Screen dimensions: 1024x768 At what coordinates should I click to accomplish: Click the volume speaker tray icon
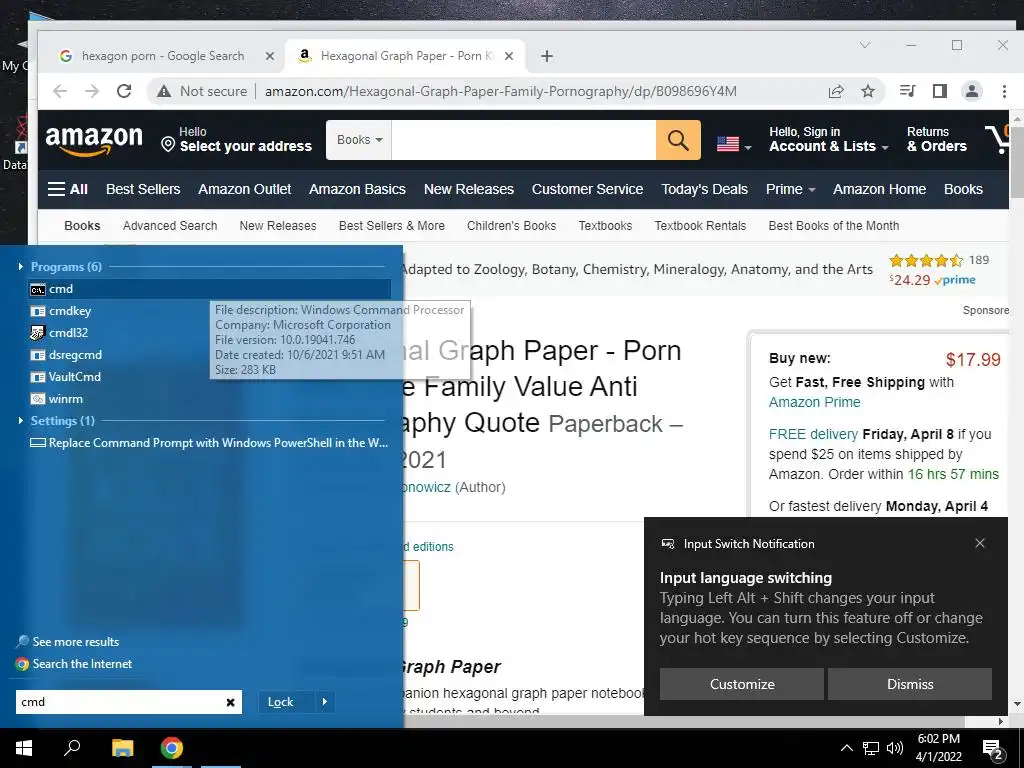(895, 748)
